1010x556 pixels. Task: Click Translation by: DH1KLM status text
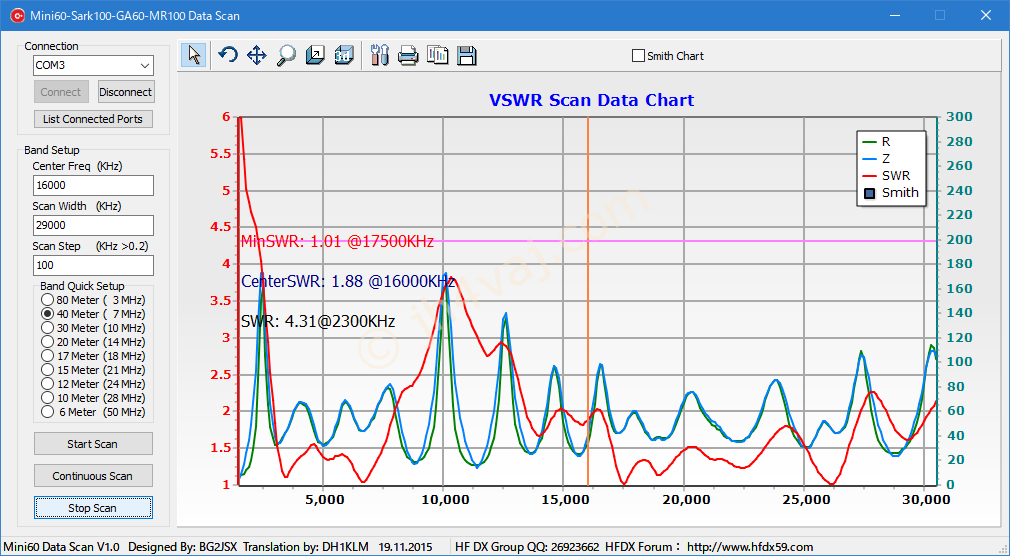[x=307, y=547]
